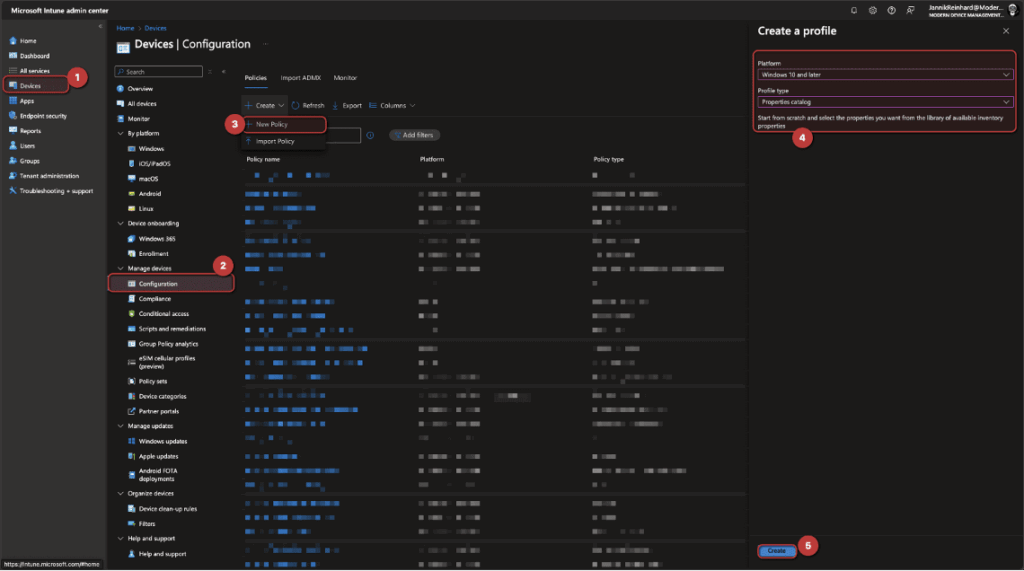
Task: Click the Export download icon
Action: (x=335, y=105)
